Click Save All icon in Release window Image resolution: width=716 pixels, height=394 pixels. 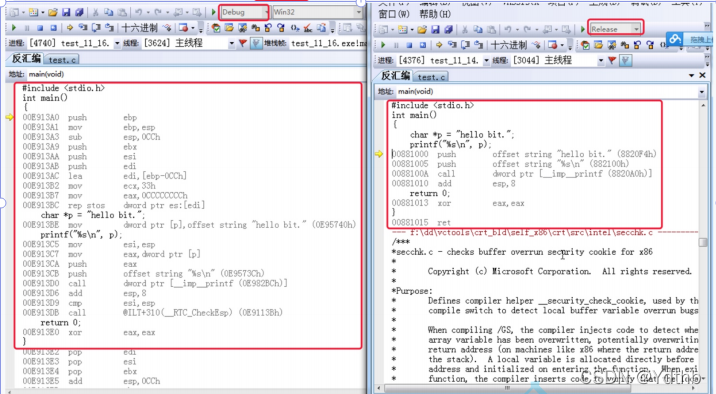(448, 30)
